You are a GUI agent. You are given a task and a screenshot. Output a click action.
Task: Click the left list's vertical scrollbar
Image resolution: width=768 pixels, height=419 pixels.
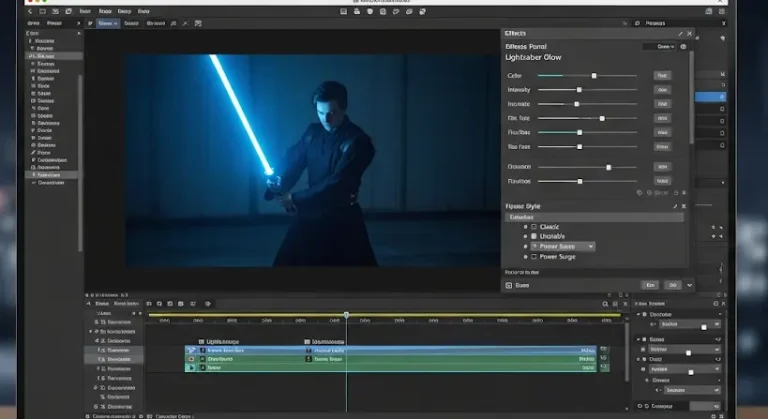[x=80, y=162]
